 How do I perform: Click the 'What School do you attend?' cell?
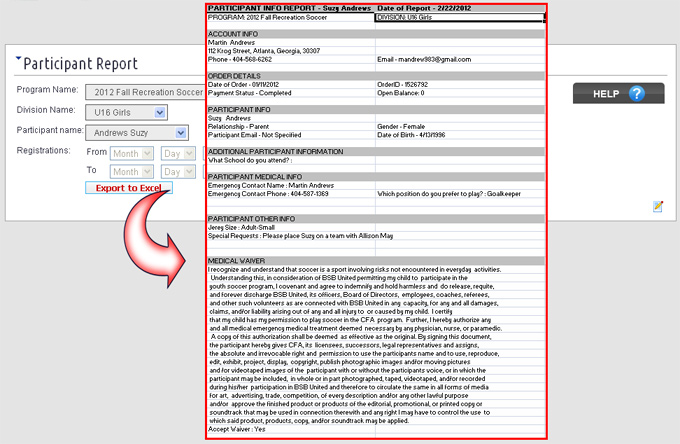click(x=291, y=160)
